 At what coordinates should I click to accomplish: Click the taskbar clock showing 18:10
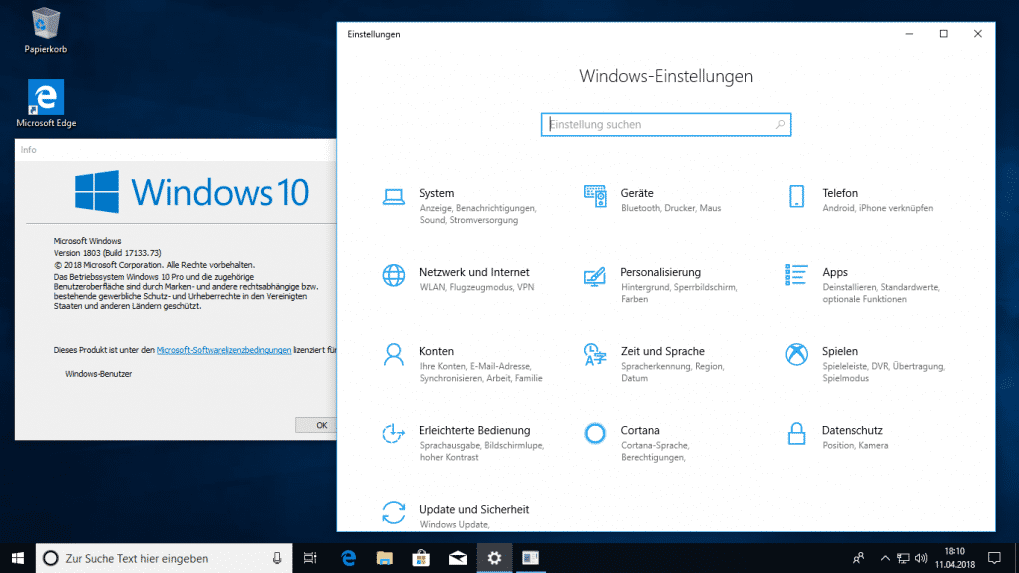[x=955, y=558]
